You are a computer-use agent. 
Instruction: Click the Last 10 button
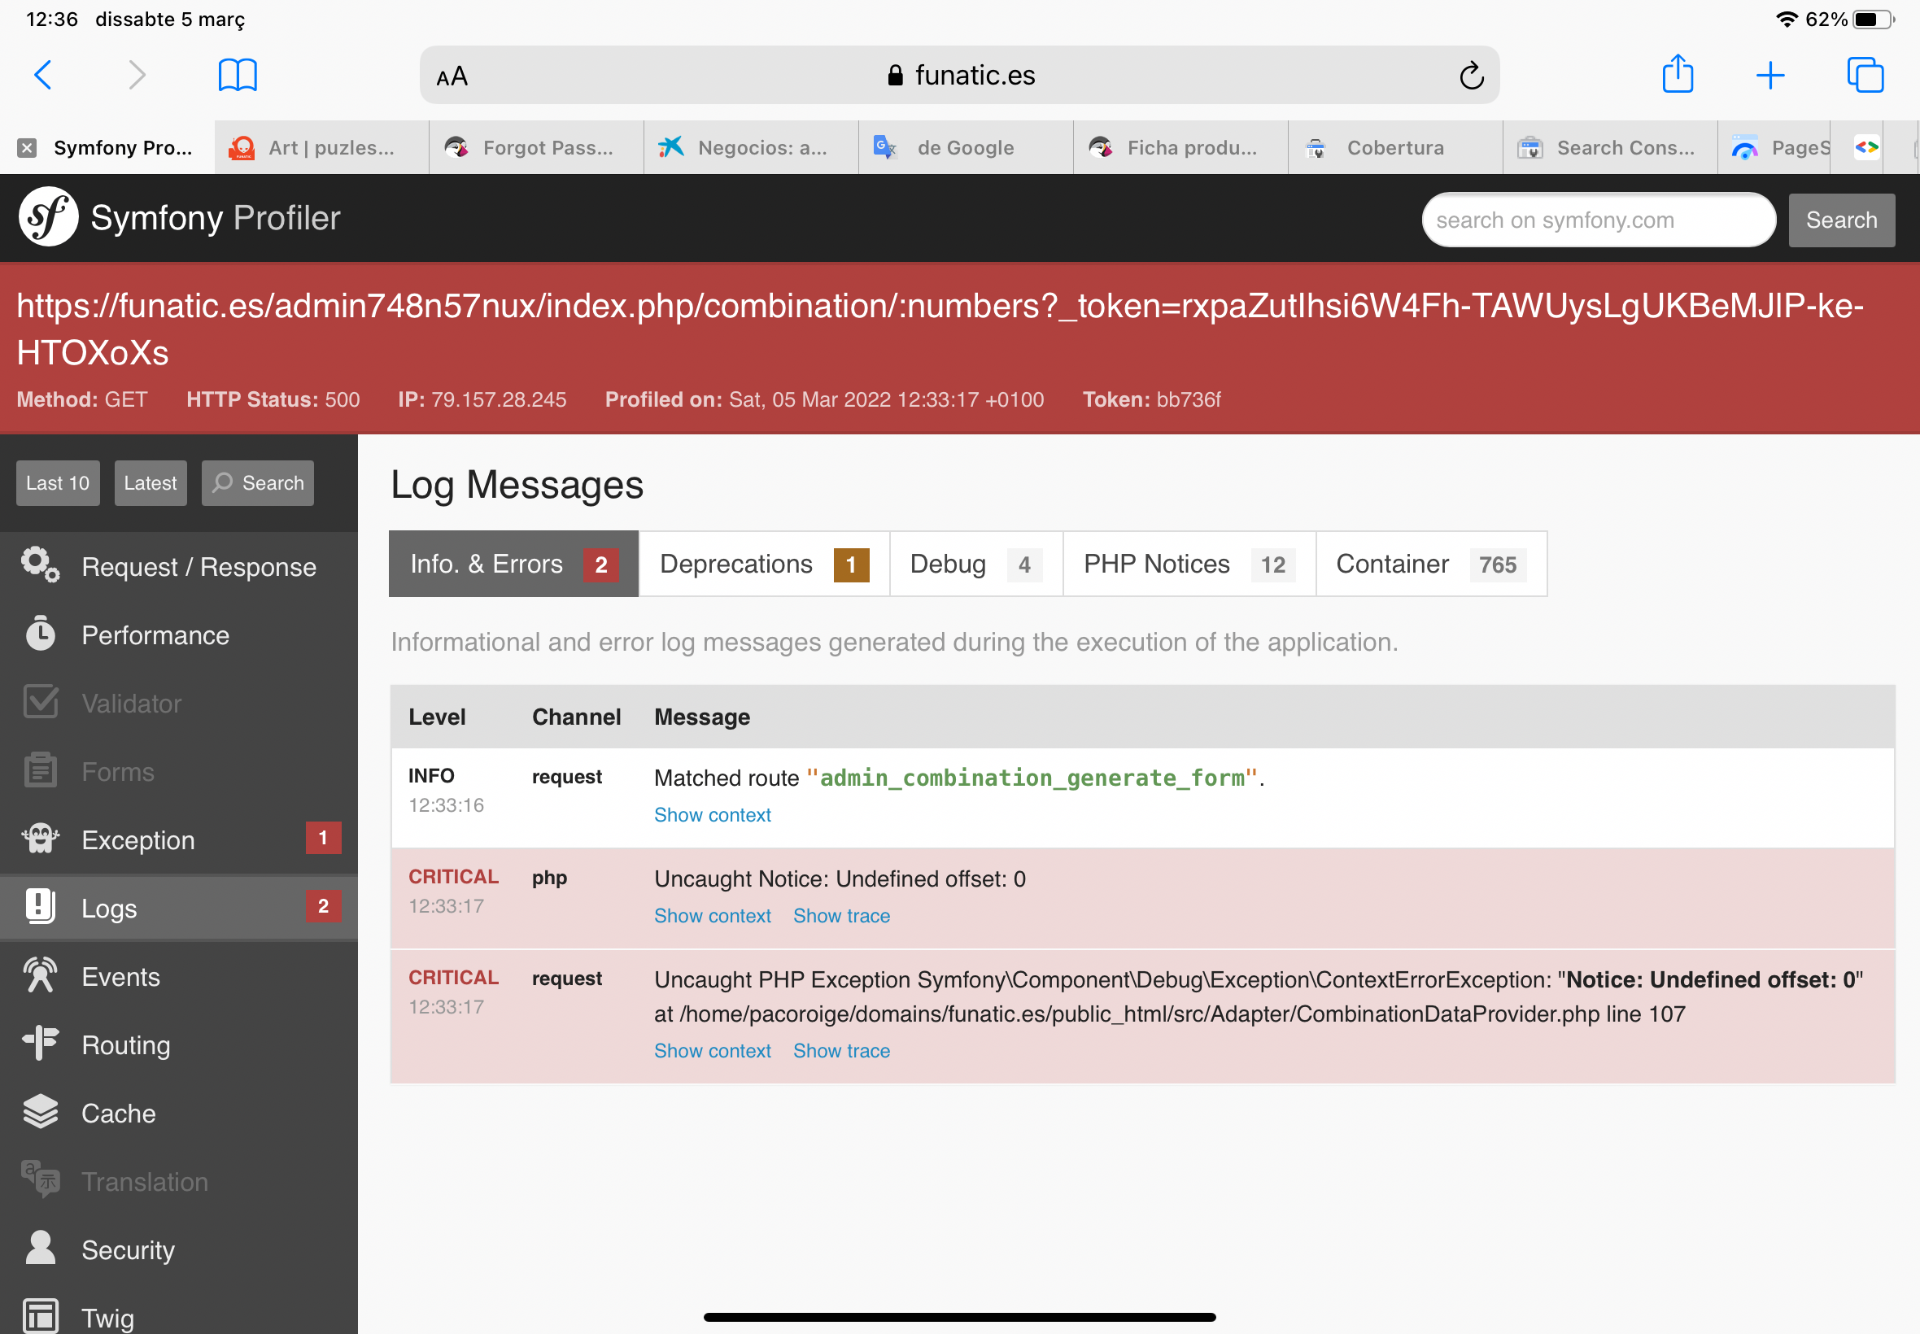tap(57, 483)
